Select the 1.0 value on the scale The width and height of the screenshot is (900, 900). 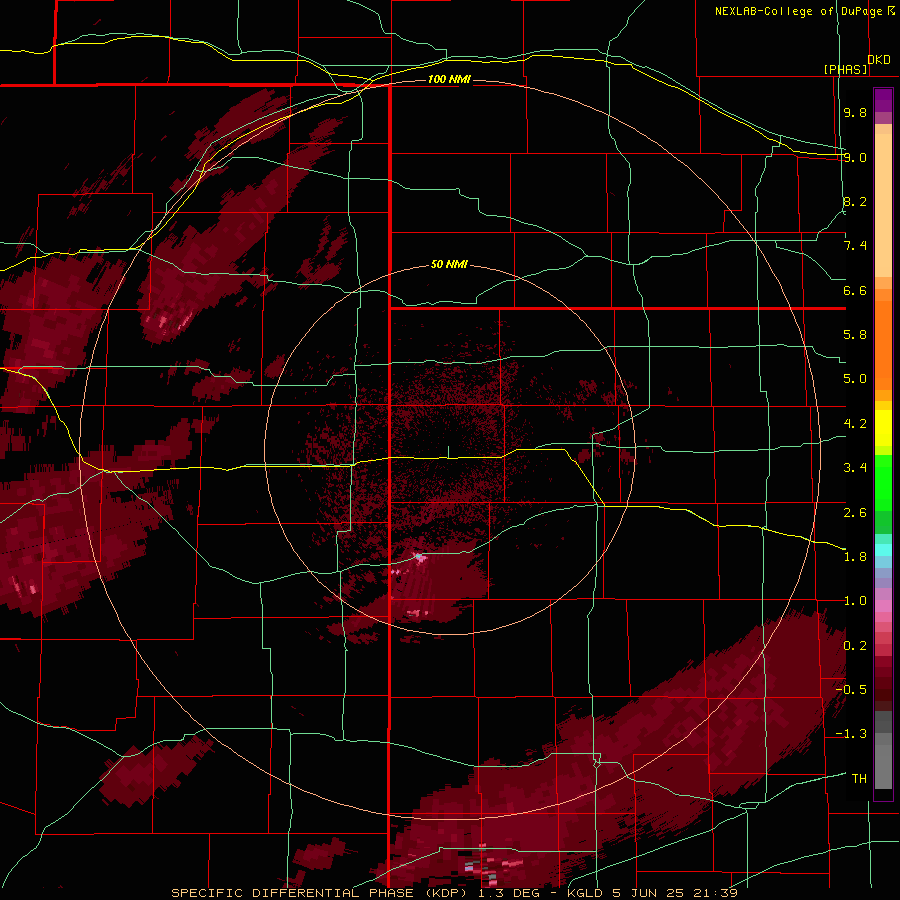[x=855, y=601]
